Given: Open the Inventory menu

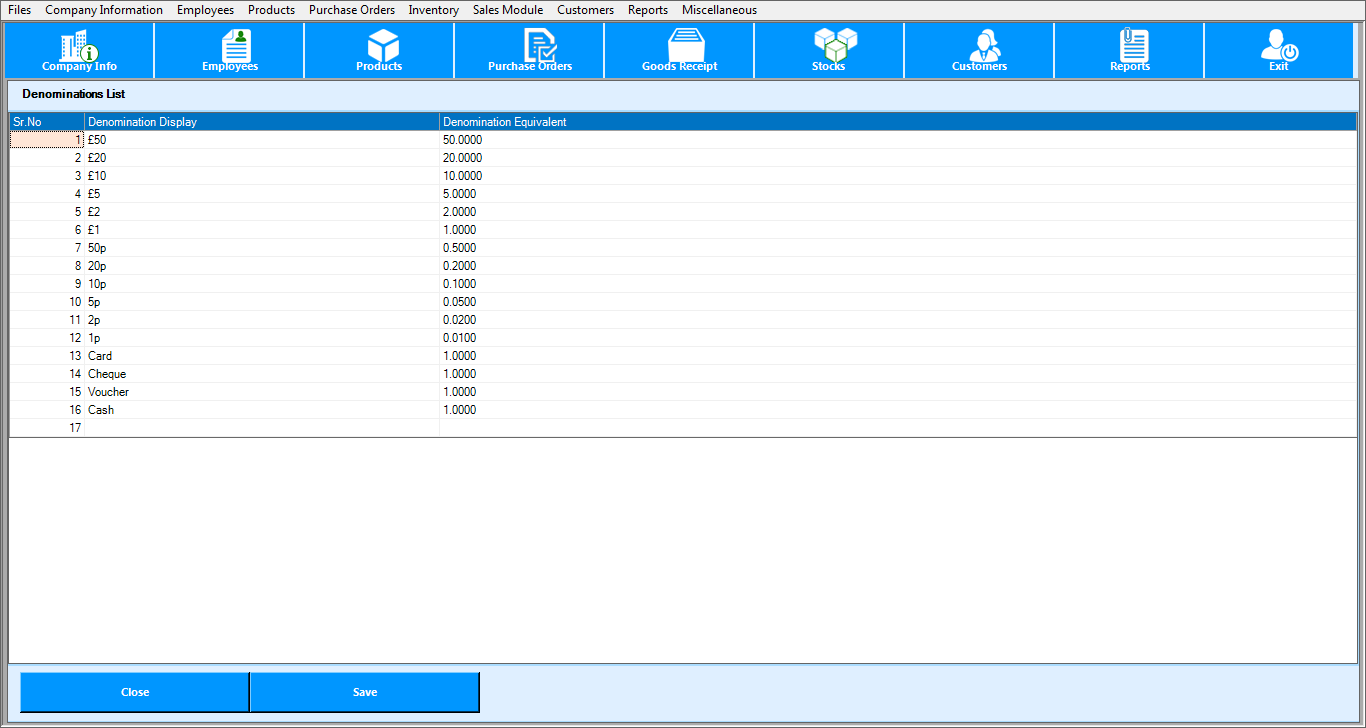Looking at the screenshot, I should coord(433,10).
